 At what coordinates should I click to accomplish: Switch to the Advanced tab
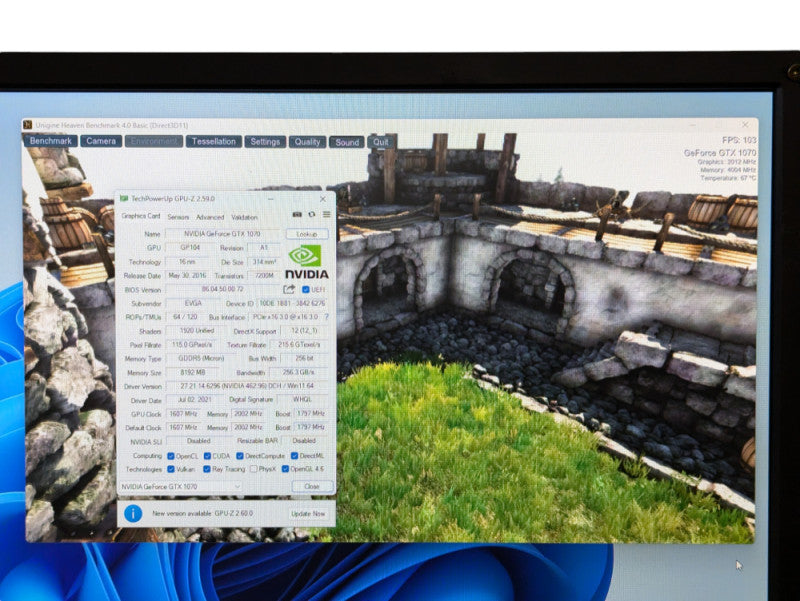(210, 217)
